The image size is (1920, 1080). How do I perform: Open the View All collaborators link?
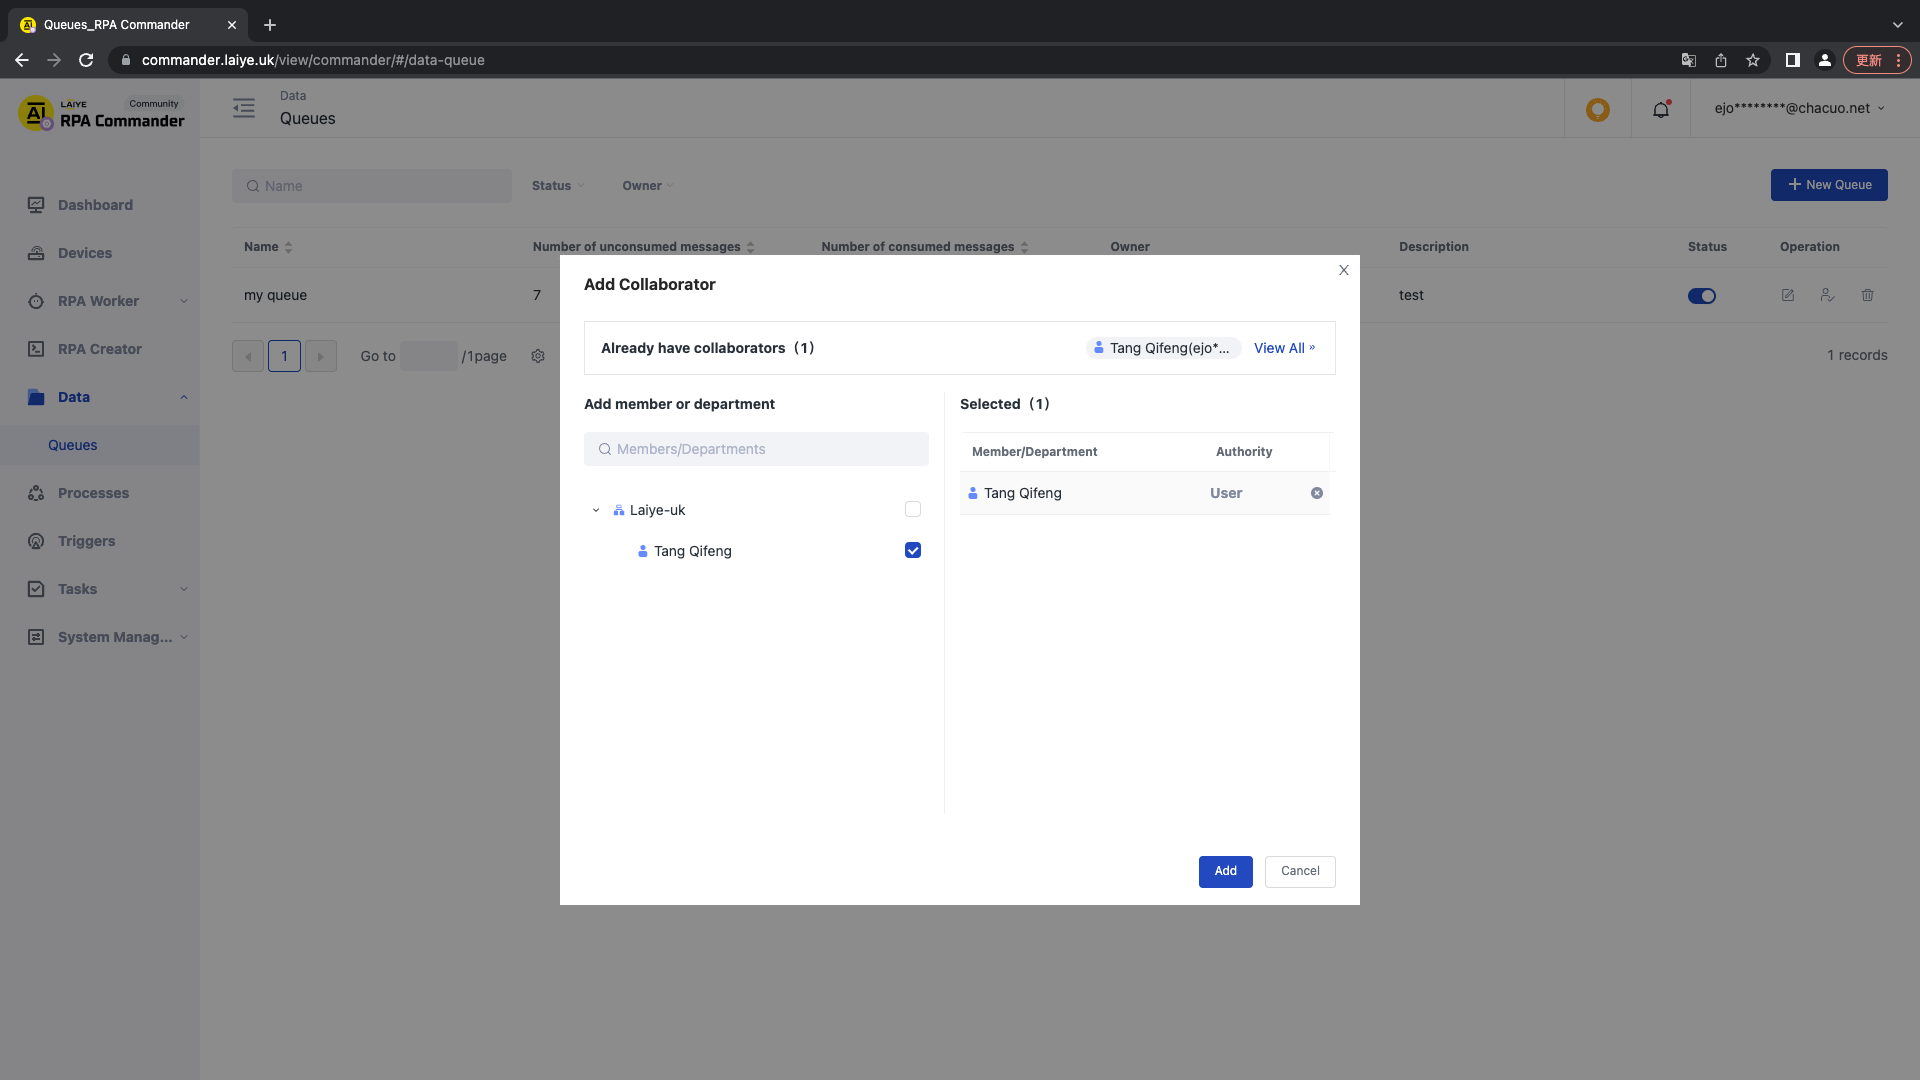point(1285,348)
